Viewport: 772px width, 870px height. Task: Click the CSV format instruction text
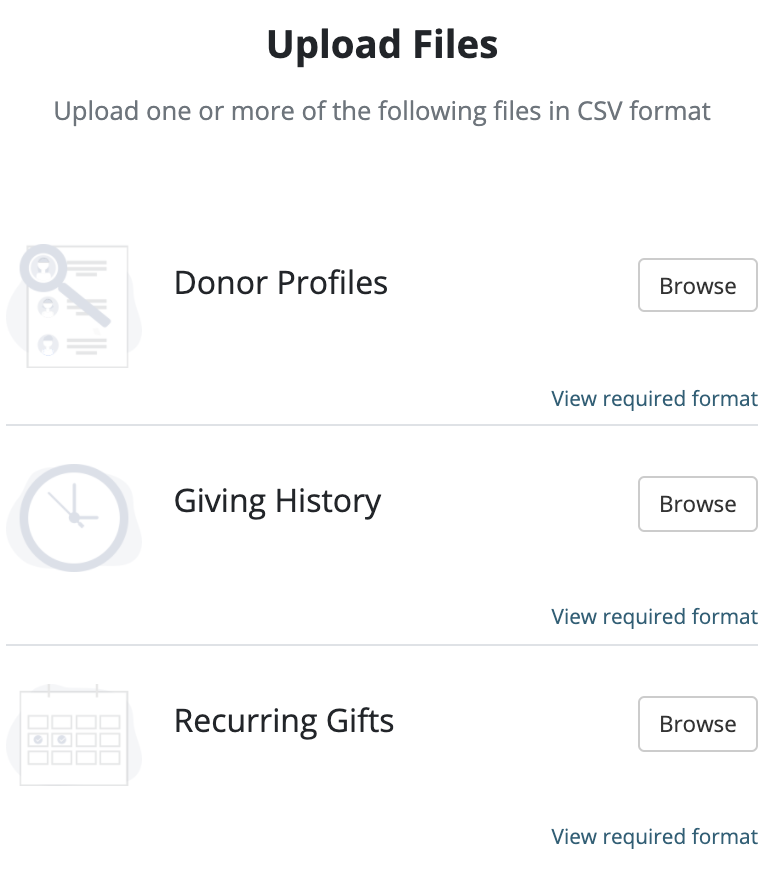(382, 110)
